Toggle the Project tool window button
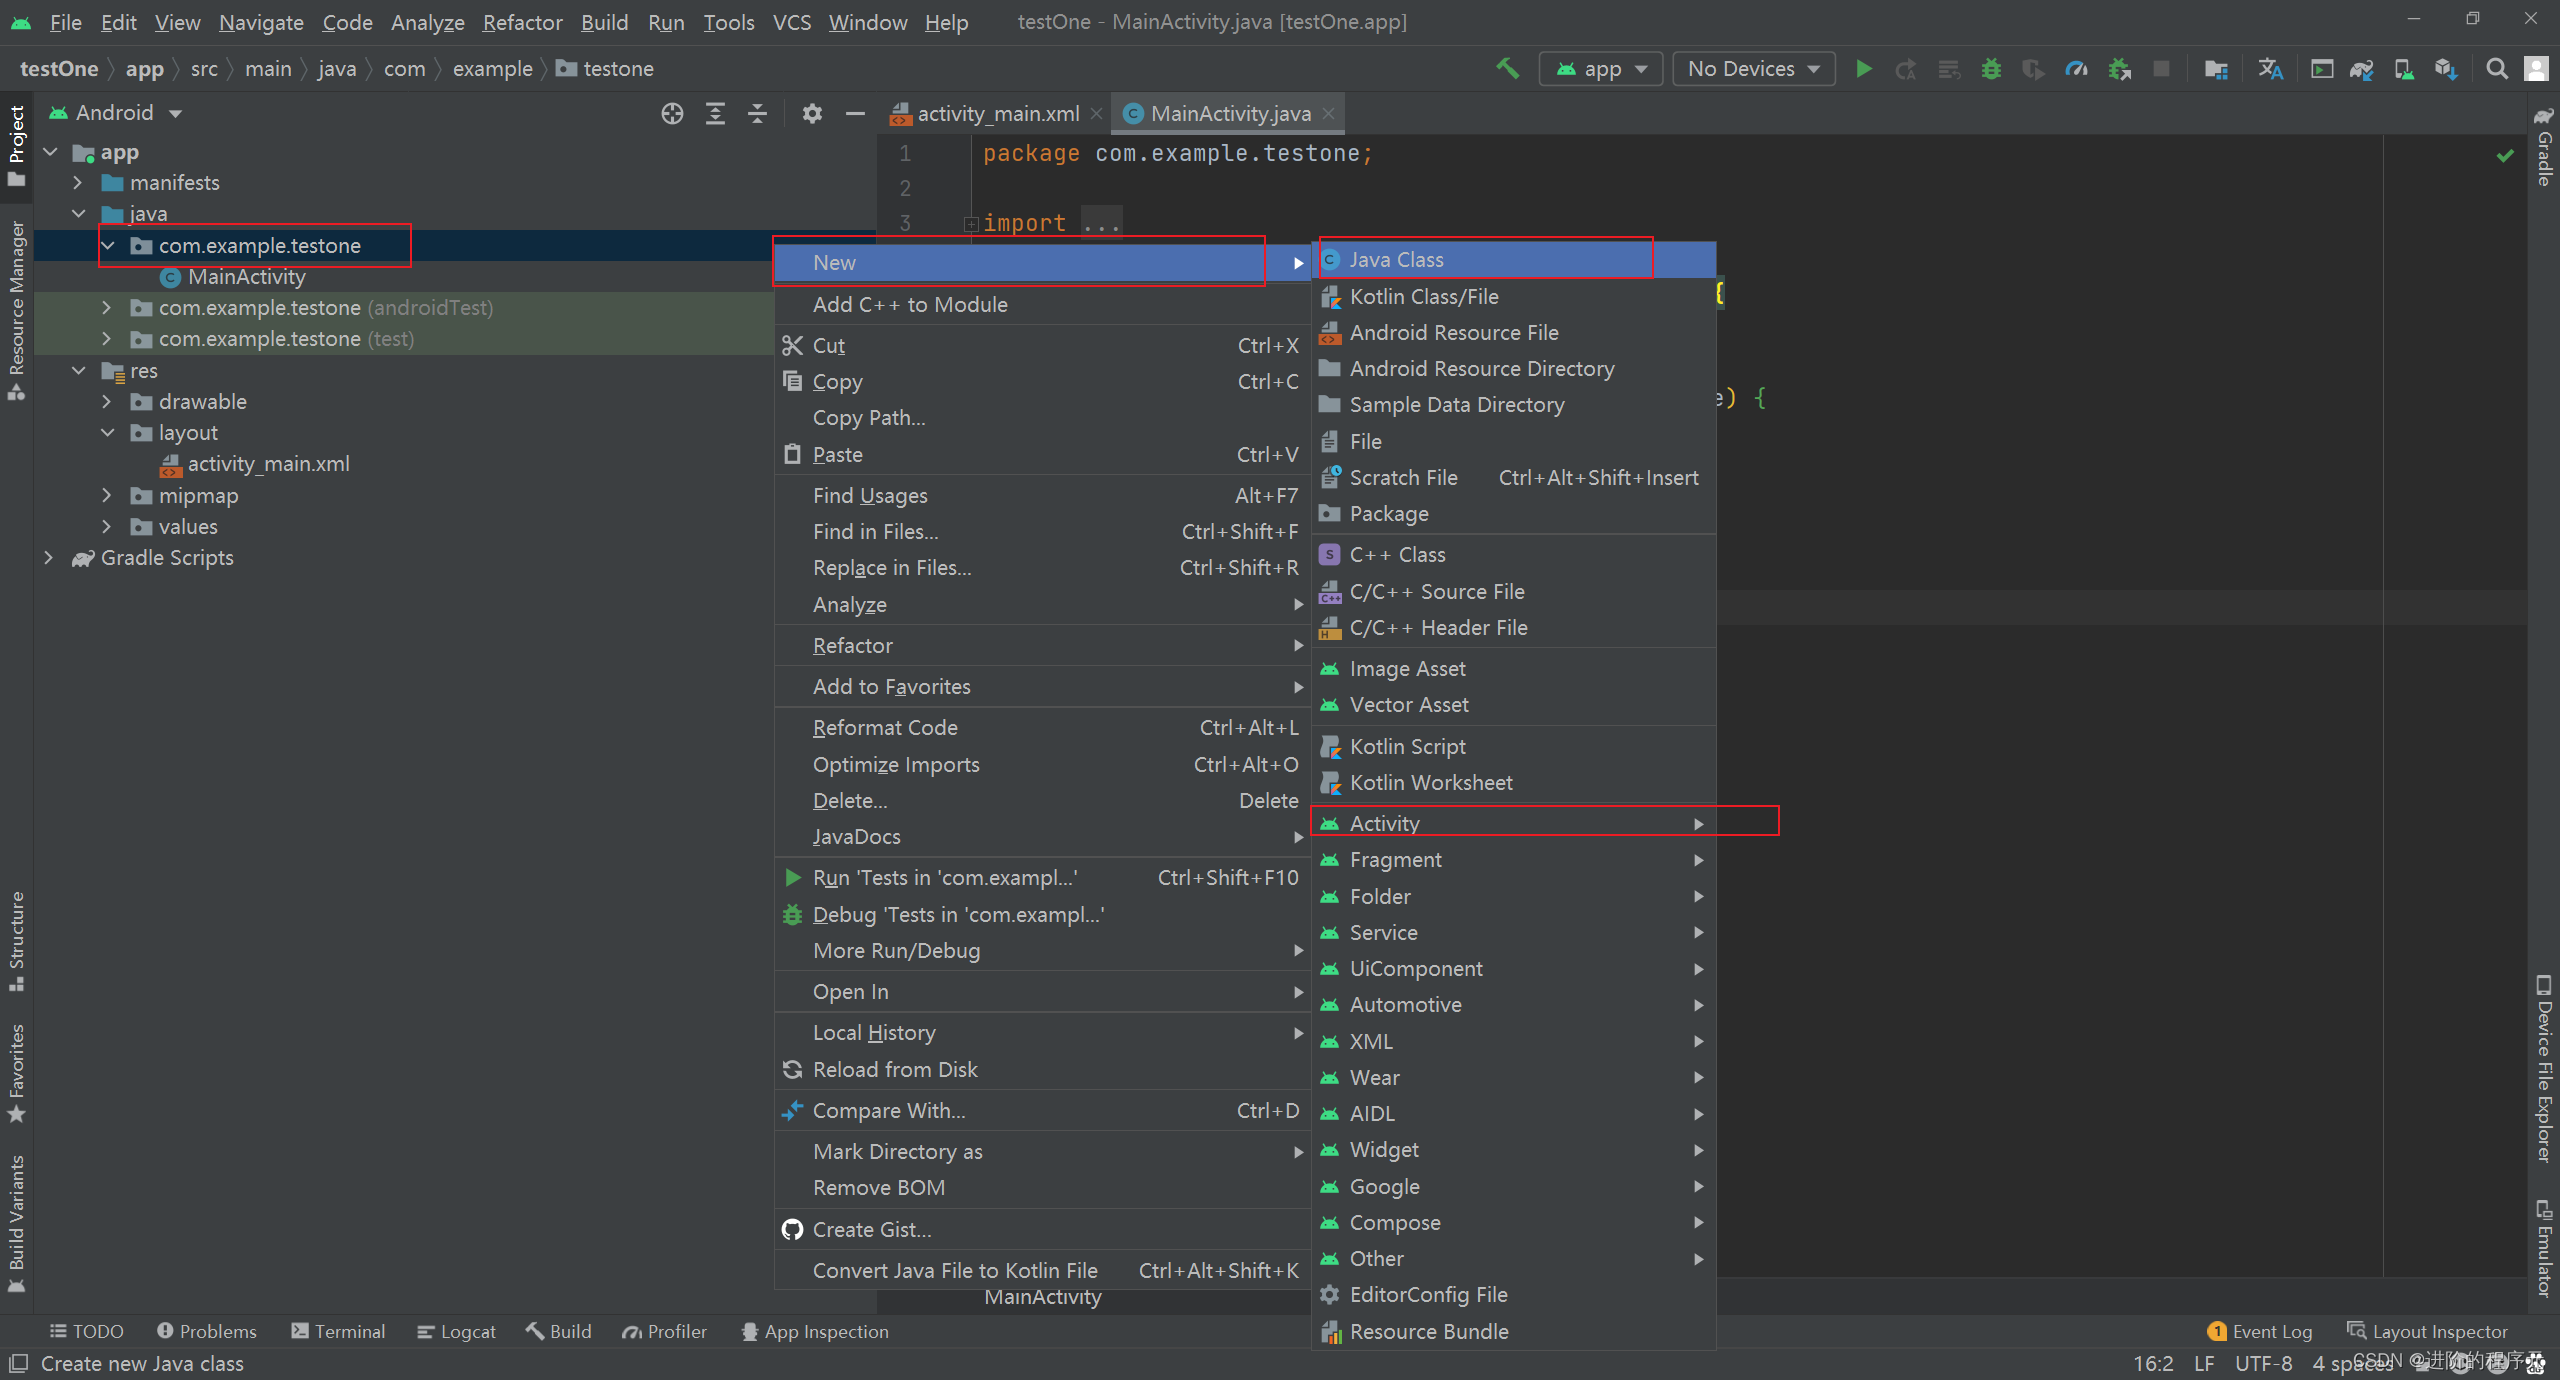The image size is (2560, 1380). (x=16, y=145)
